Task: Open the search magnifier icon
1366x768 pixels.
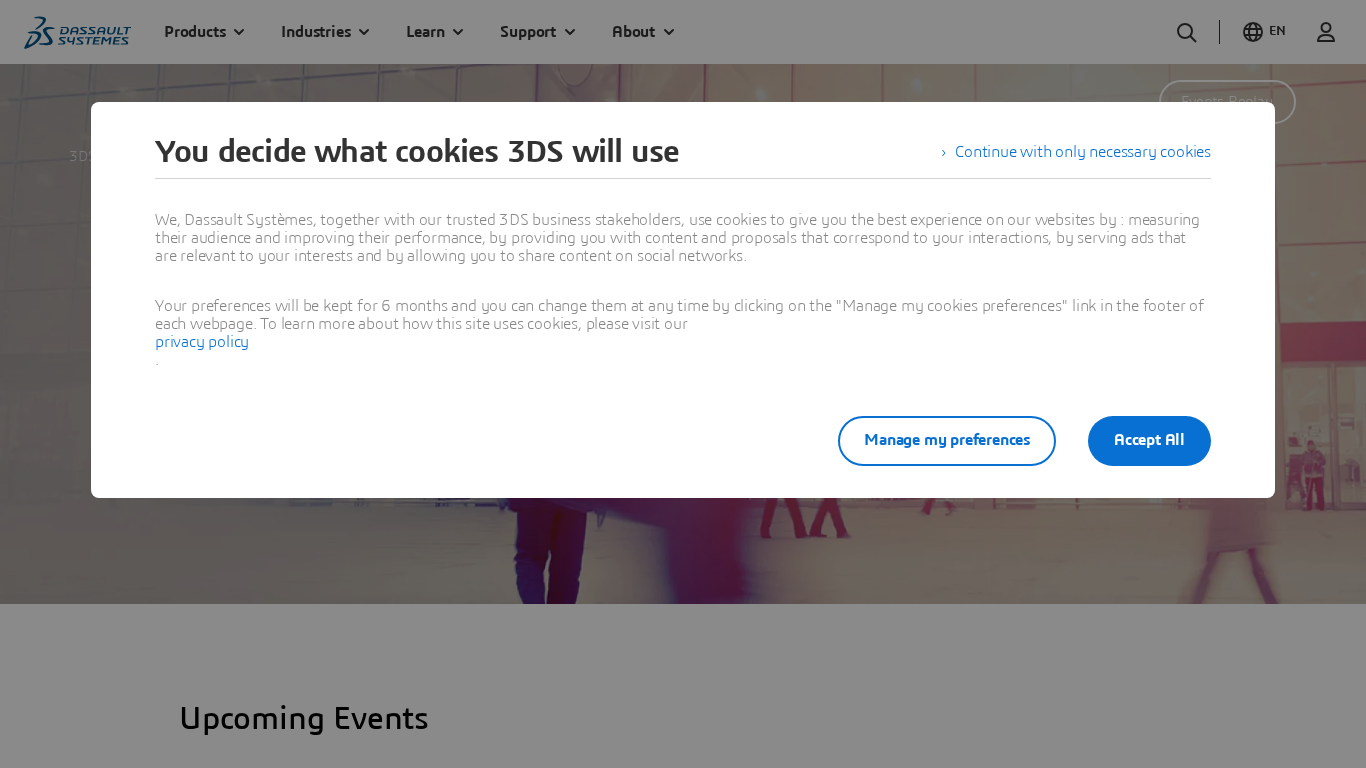Action: [x=1186, y=32]
